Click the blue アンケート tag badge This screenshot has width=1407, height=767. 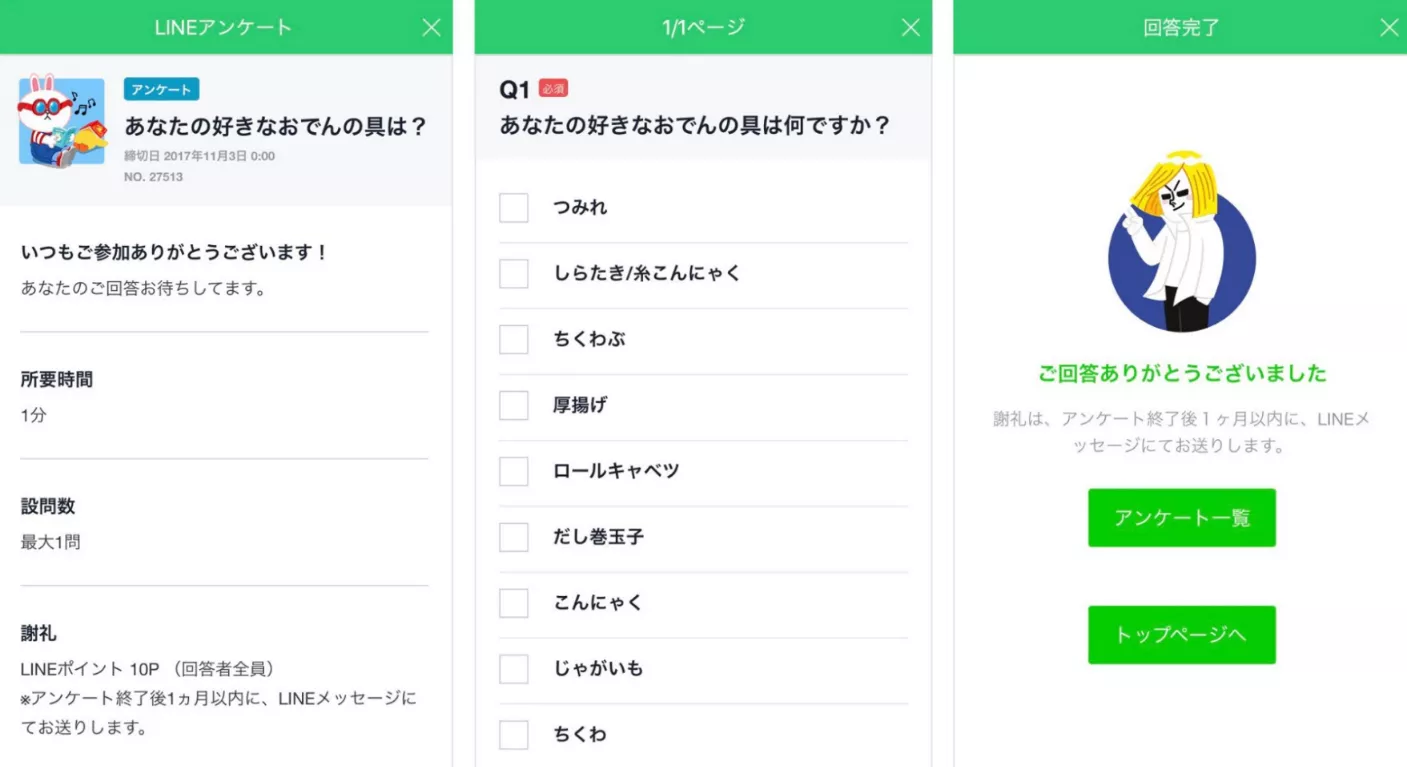tap(161, 90)
